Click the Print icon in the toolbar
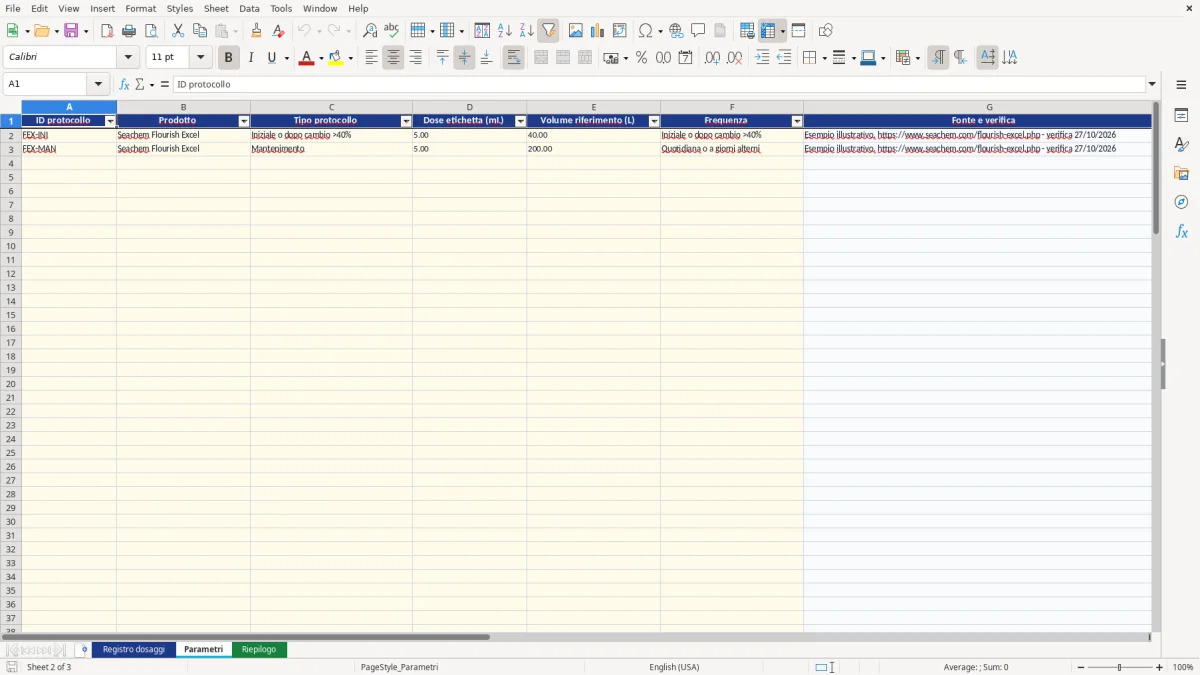Image resolution: width=1200 pixels, height=675 pixels. (x=129, y=31)
